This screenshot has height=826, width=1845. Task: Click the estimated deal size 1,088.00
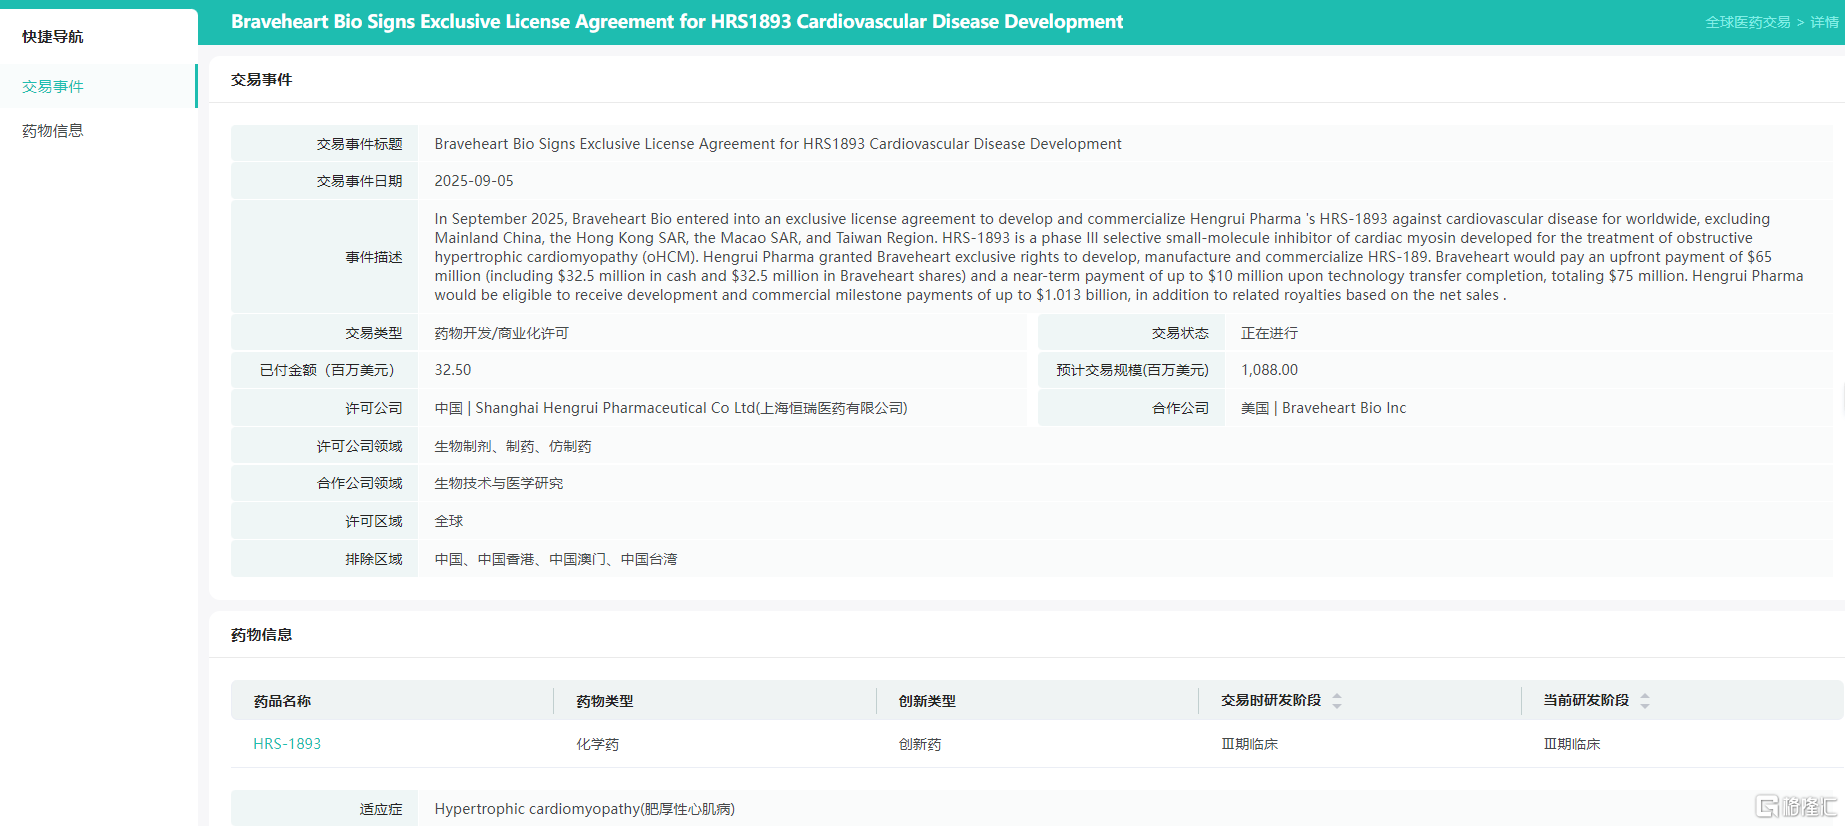click(1269, 370)
